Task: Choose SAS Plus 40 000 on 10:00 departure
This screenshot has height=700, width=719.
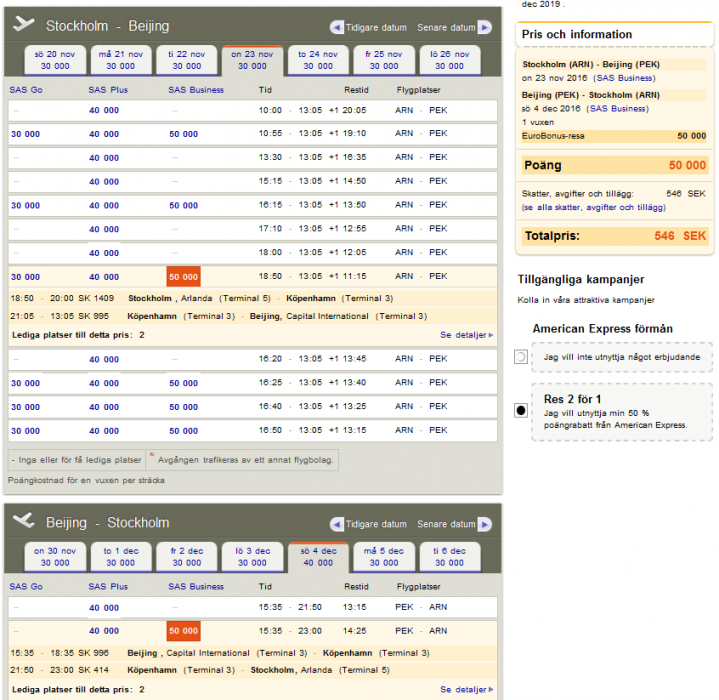Action: pos(103,110)
